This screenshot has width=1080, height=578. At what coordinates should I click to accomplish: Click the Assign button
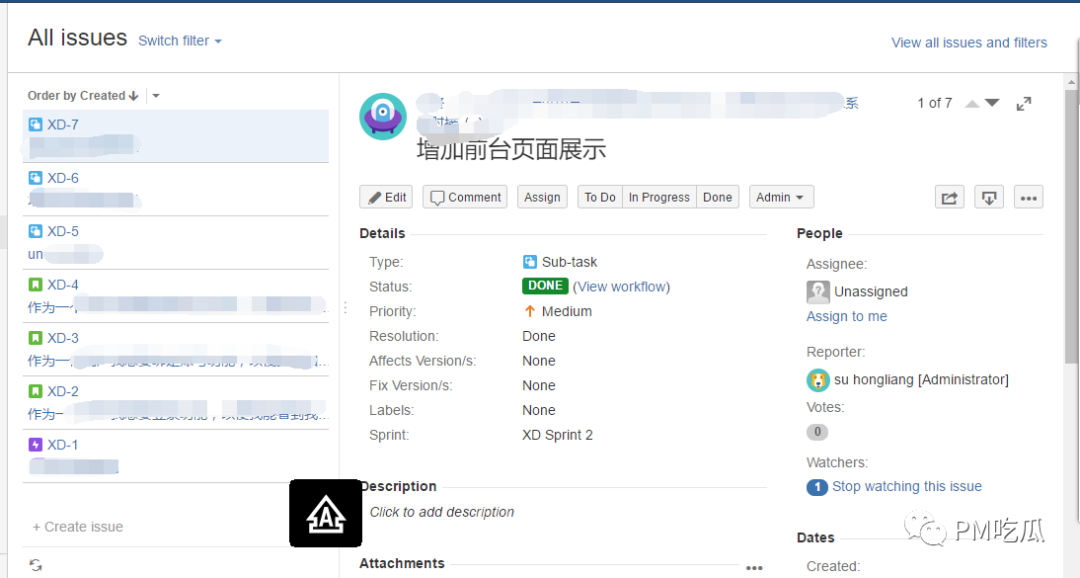pos(542,197)
